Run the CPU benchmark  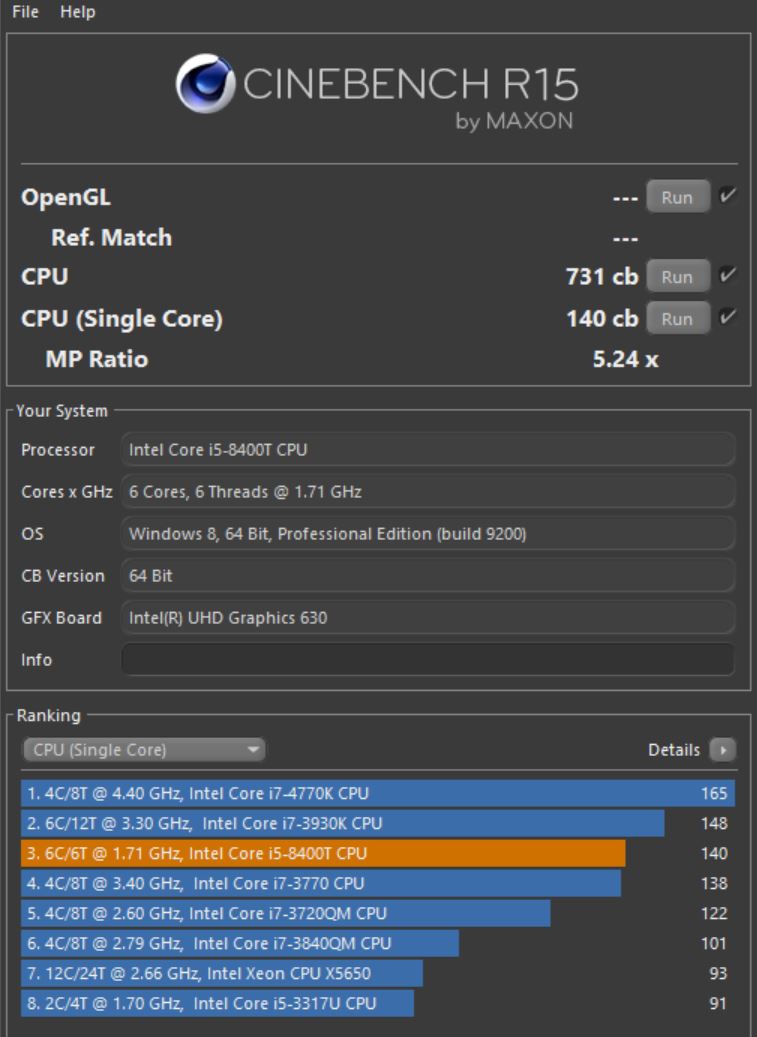[677, 276]
